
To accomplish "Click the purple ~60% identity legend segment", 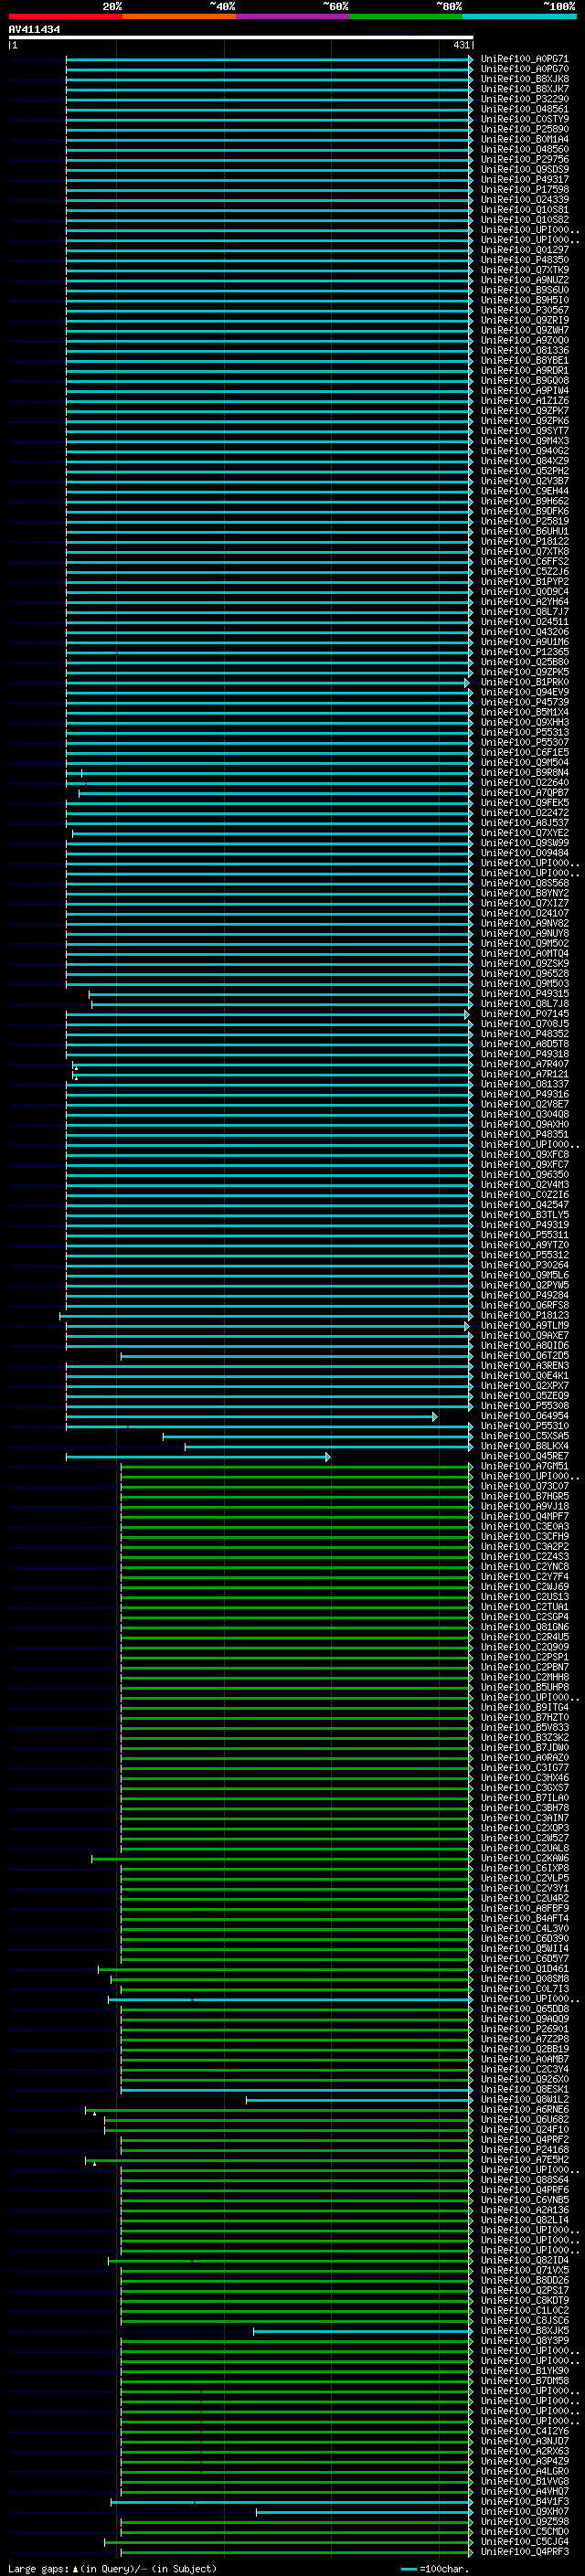I will click(292, 16).
